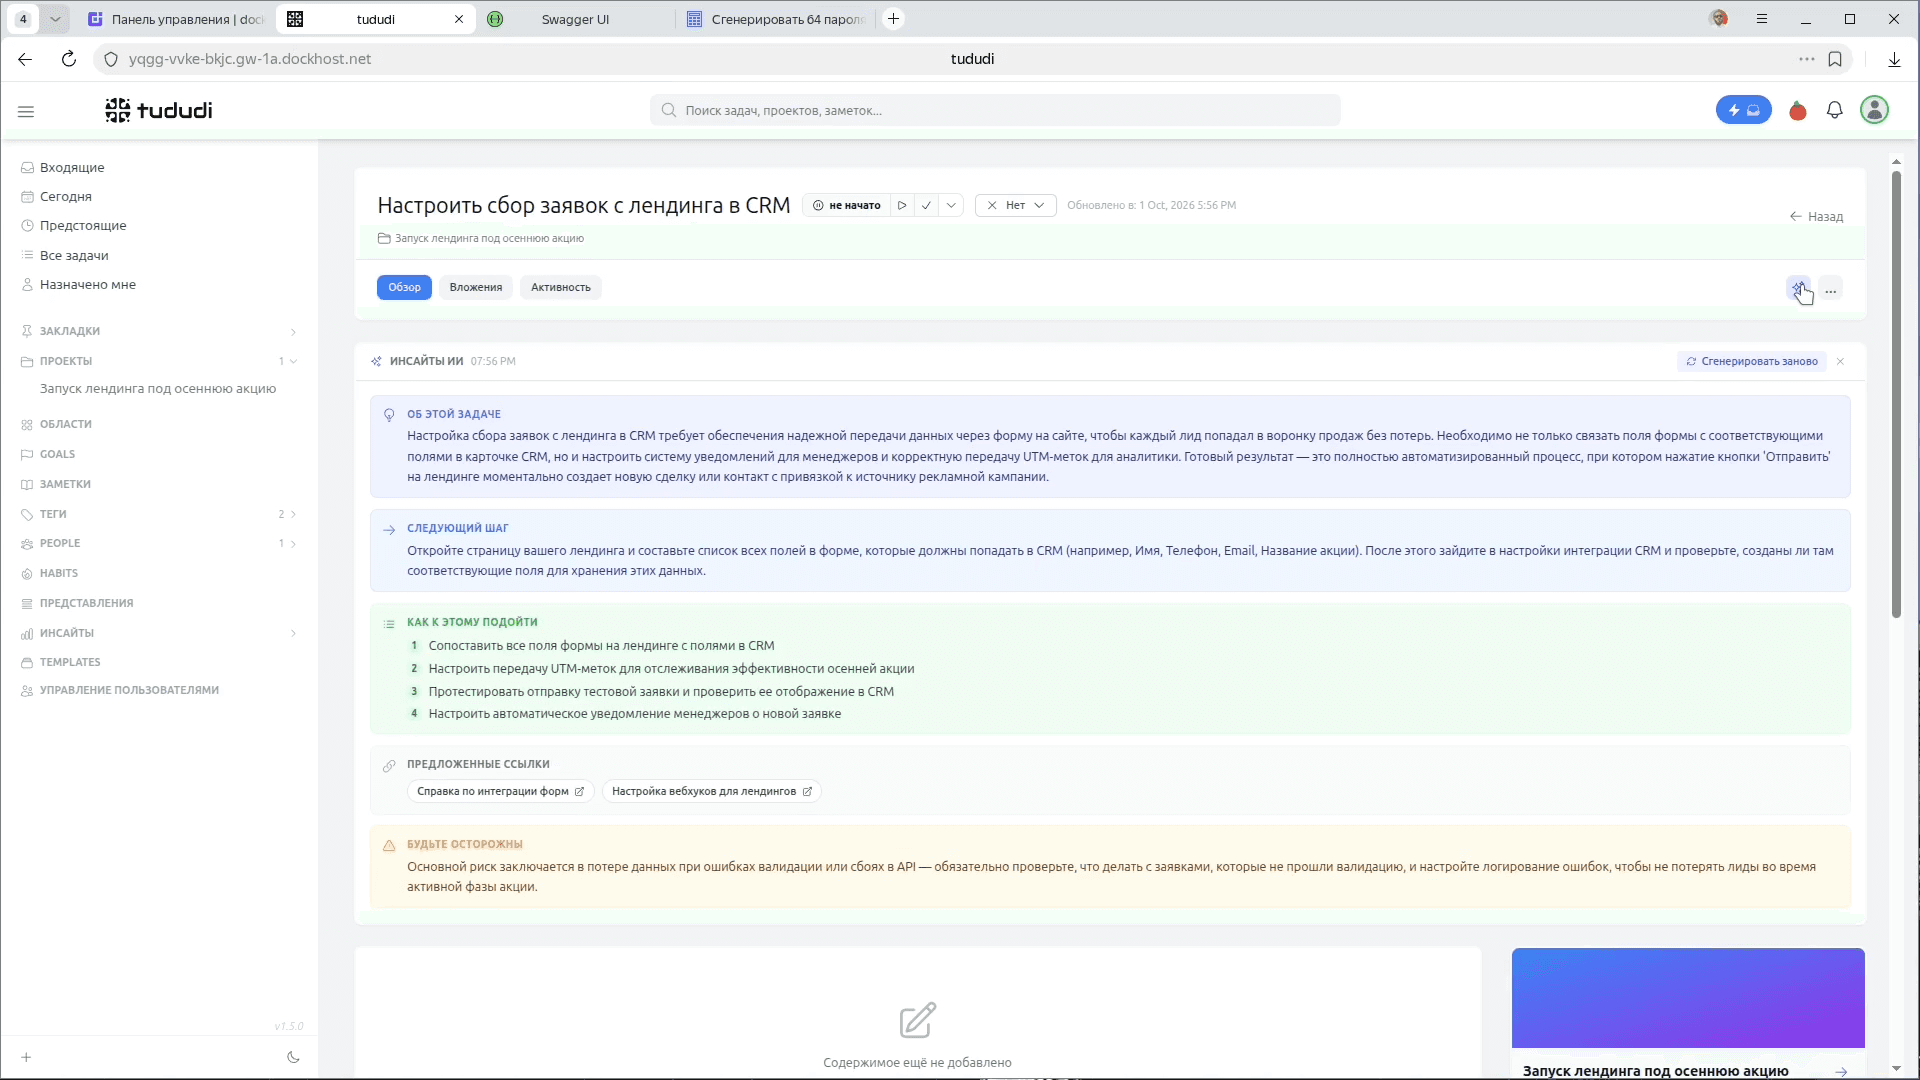Reload the browser page
This screenshot has height=1080, width=1920.
tap(69, 59)
